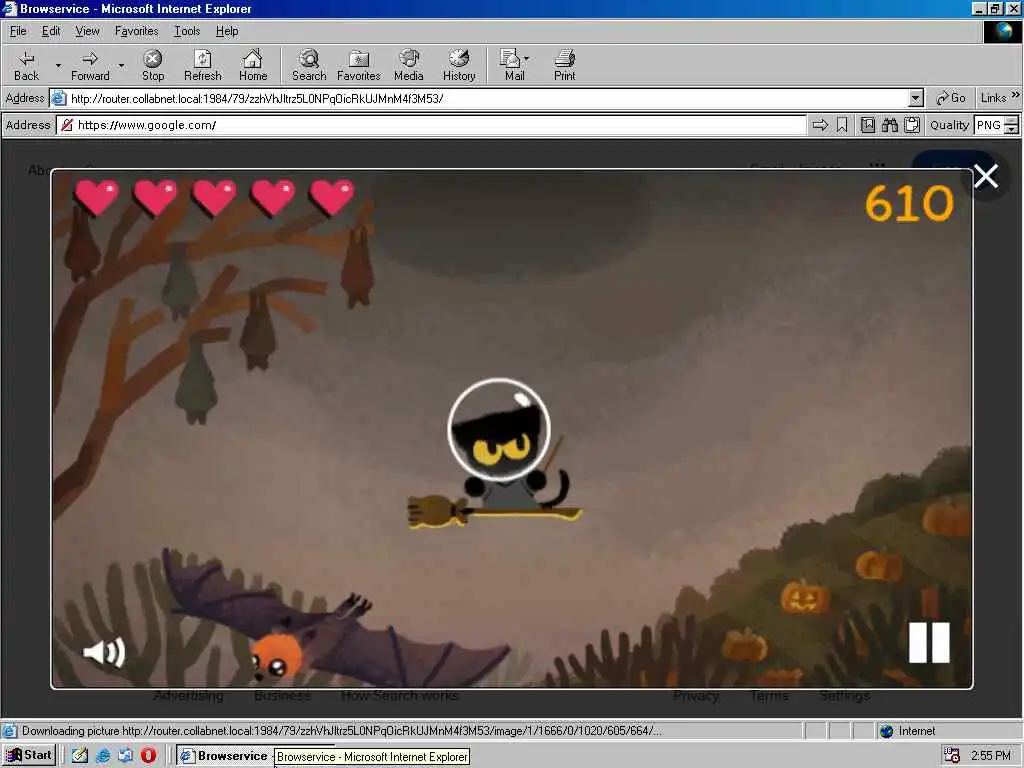
Task: Click the Forward toolbar button
Action: (90, 65)
